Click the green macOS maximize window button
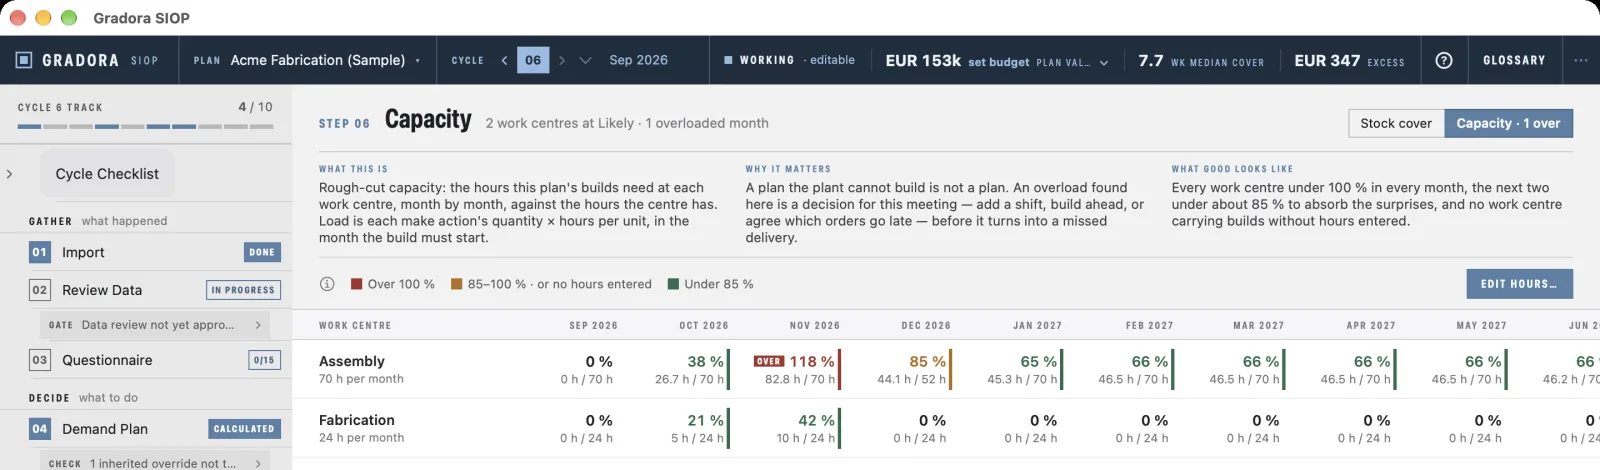Screen dimensions: 1600x470 (69, 18)
